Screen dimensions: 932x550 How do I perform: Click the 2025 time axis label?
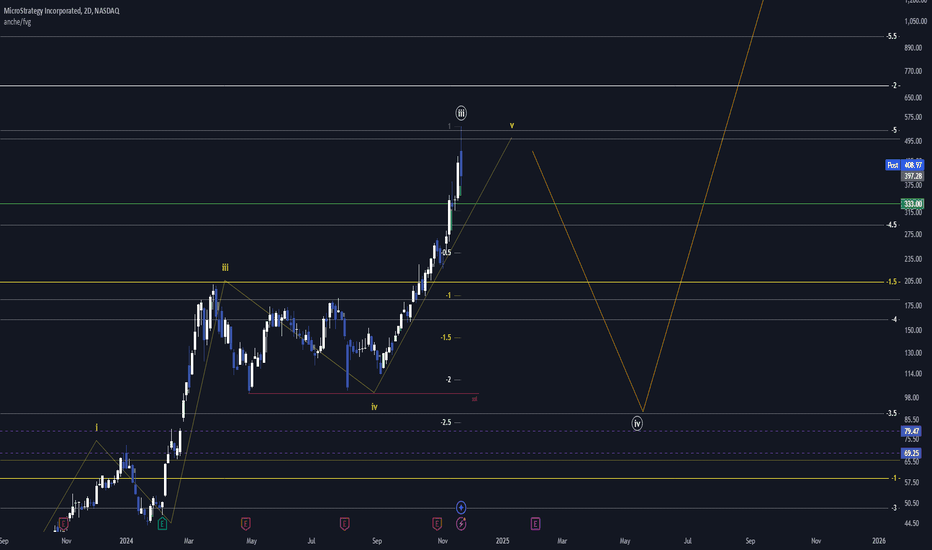[x=502, y=541]
